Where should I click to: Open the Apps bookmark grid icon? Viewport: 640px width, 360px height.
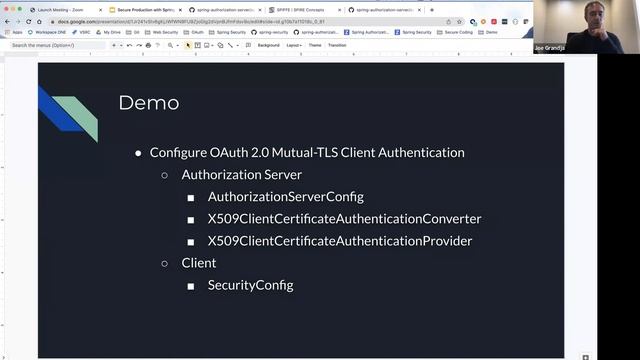(7, 32)
